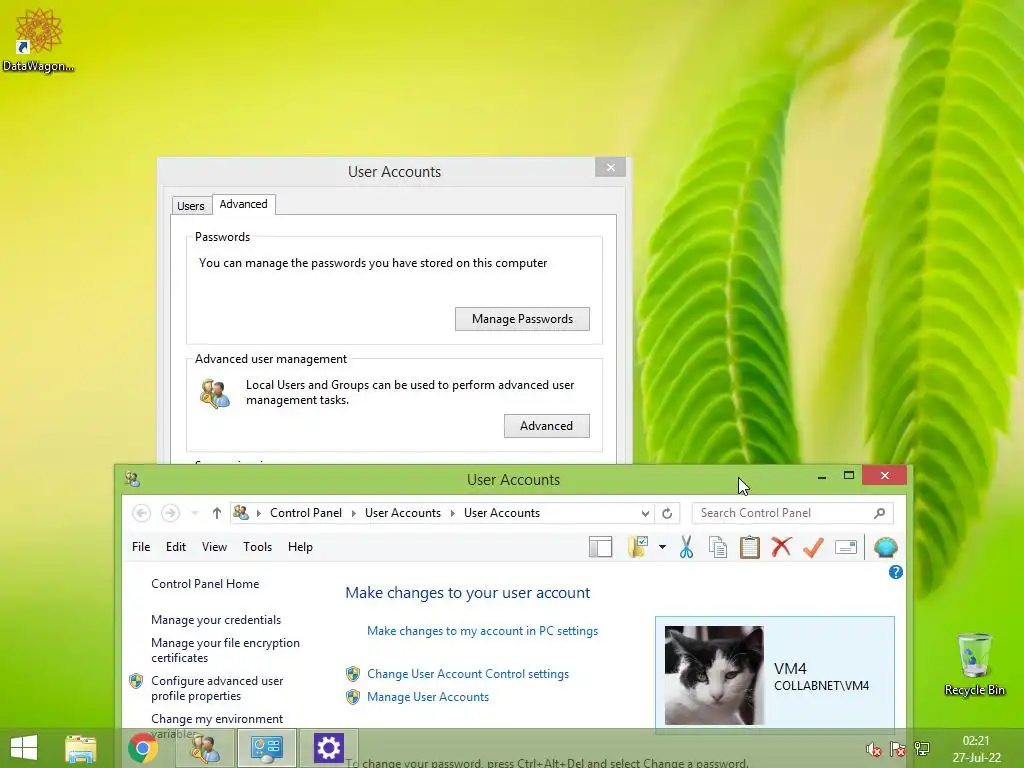1024x768 pixels.
Task: Click the blue shell toolbar icon
Action: 886,547
